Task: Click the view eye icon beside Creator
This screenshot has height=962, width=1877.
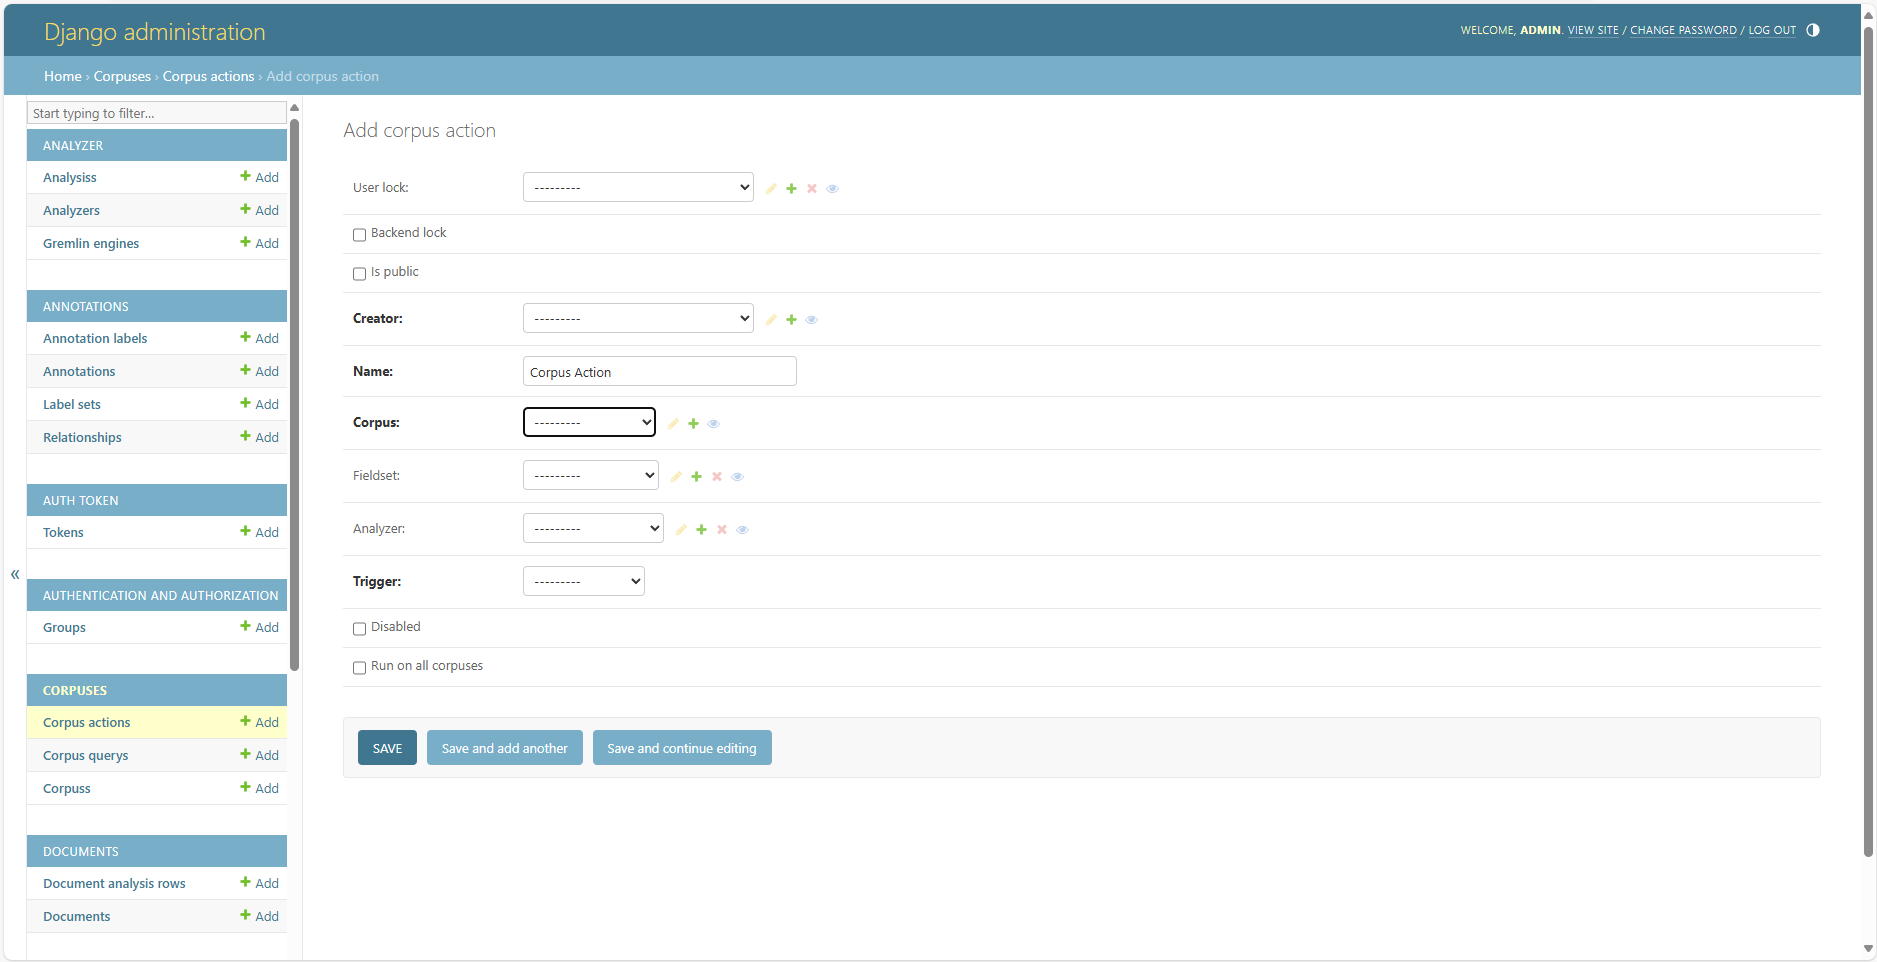Action: (812, 319)
